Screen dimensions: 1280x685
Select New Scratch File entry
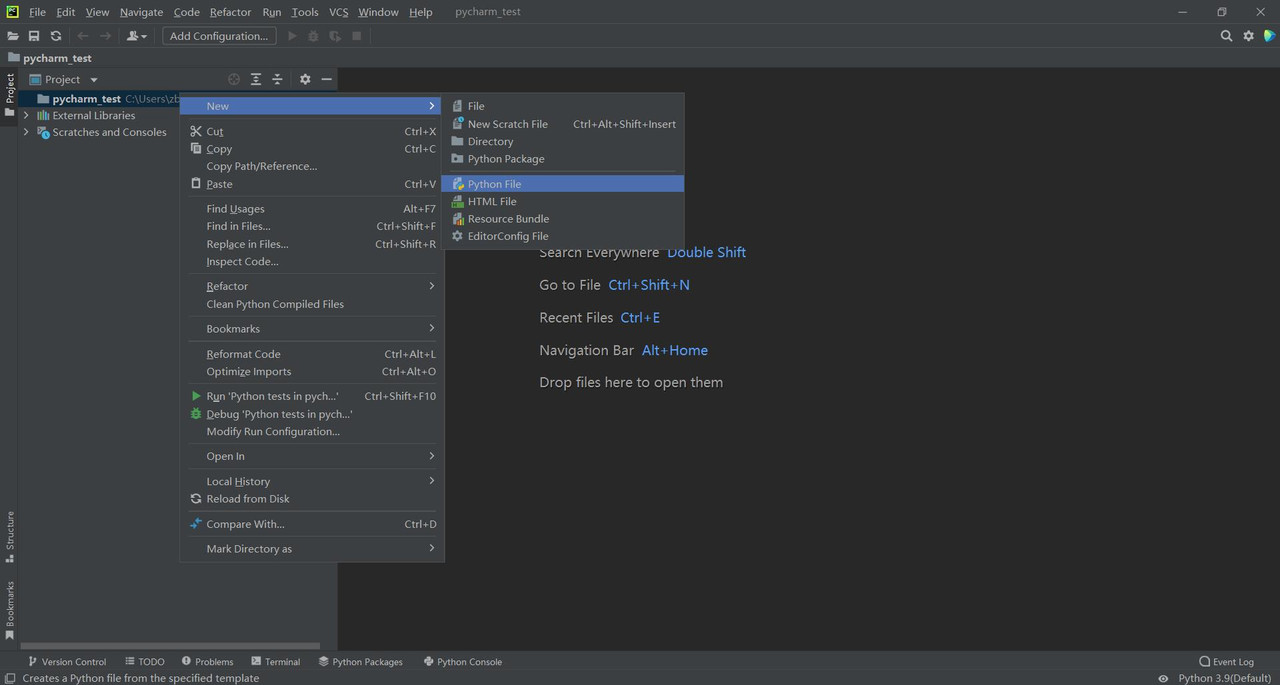(563, 124)
